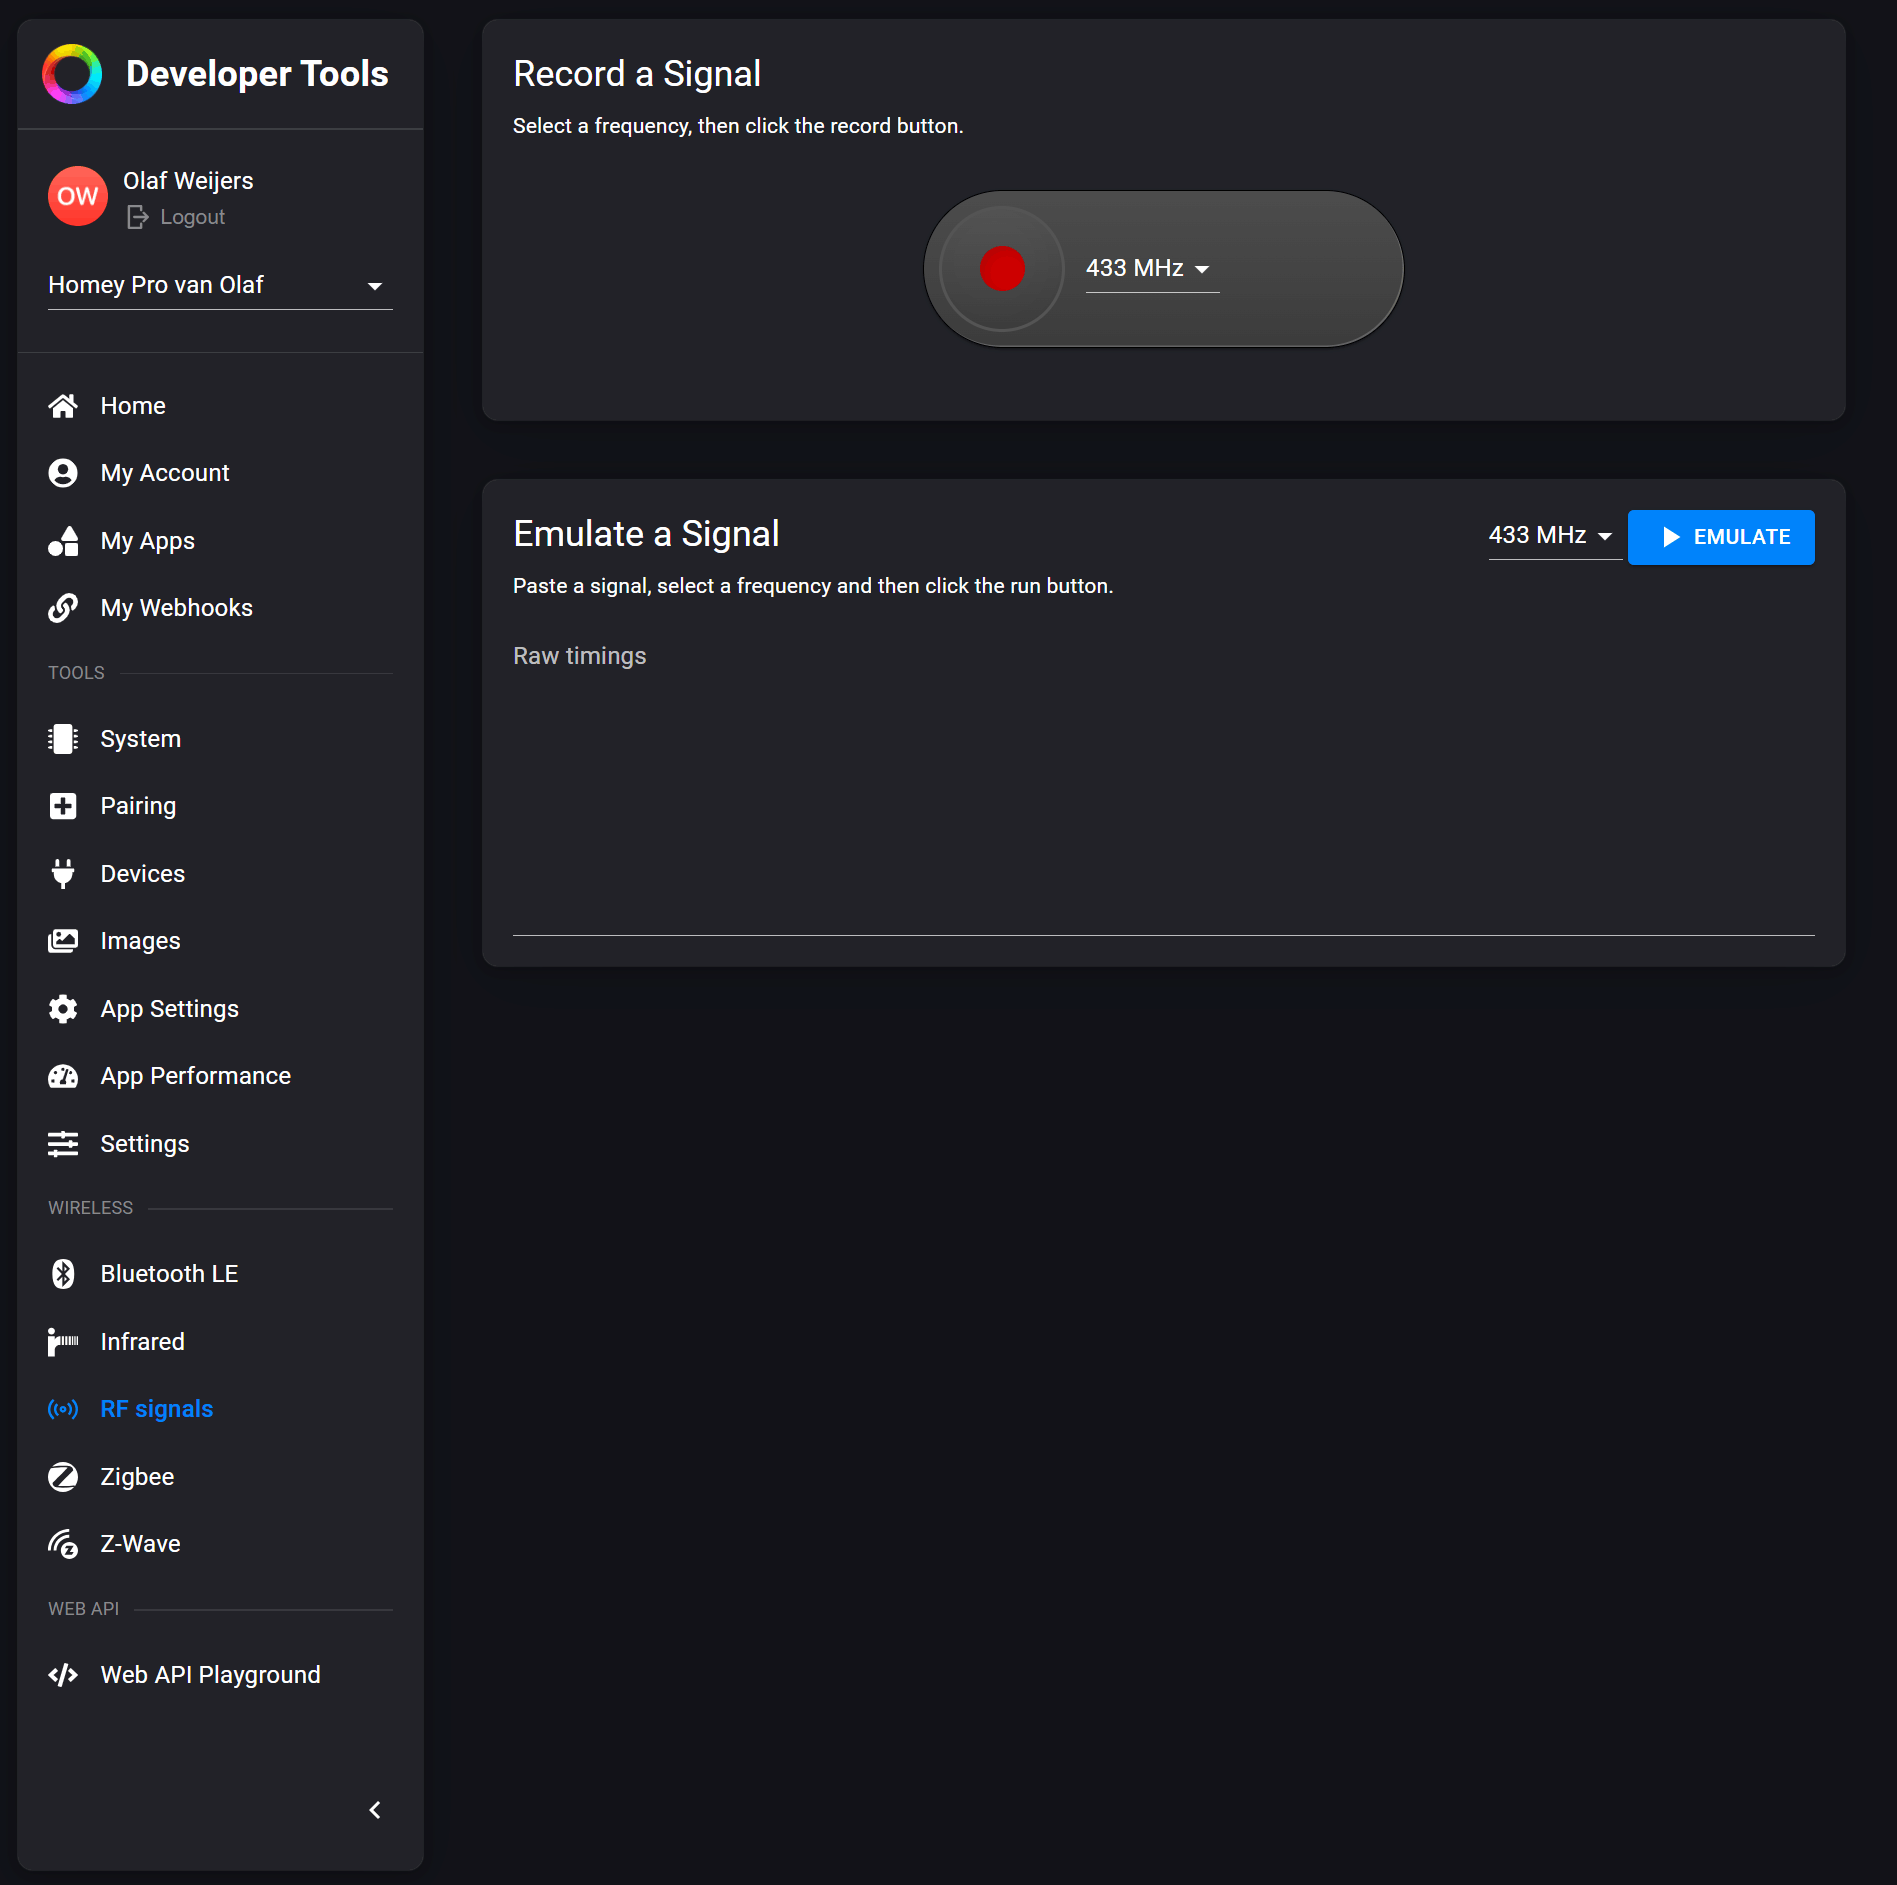Open the Pairing menu item
The width and height of the screenshot is (1897, 1885).
point(138,806)
